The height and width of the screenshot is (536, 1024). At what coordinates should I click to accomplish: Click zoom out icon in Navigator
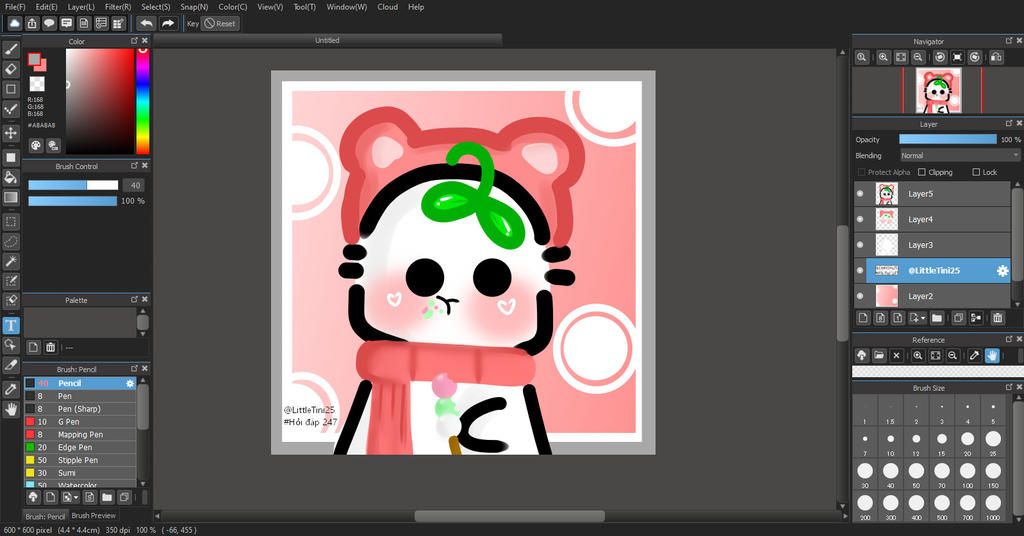pos(918,57)
